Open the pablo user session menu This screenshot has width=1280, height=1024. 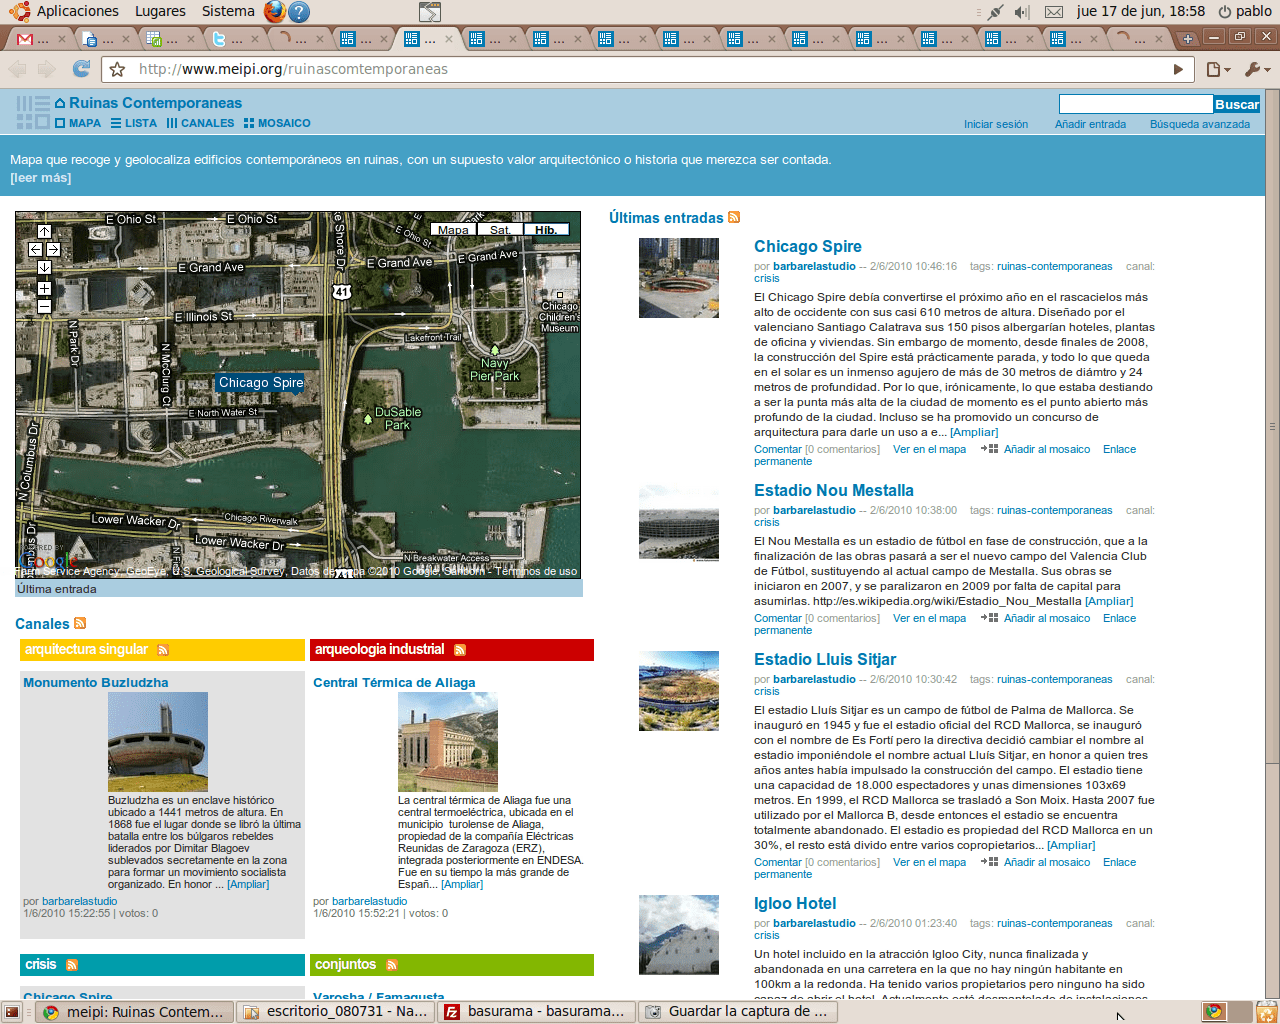click(x=1245, y=11)
